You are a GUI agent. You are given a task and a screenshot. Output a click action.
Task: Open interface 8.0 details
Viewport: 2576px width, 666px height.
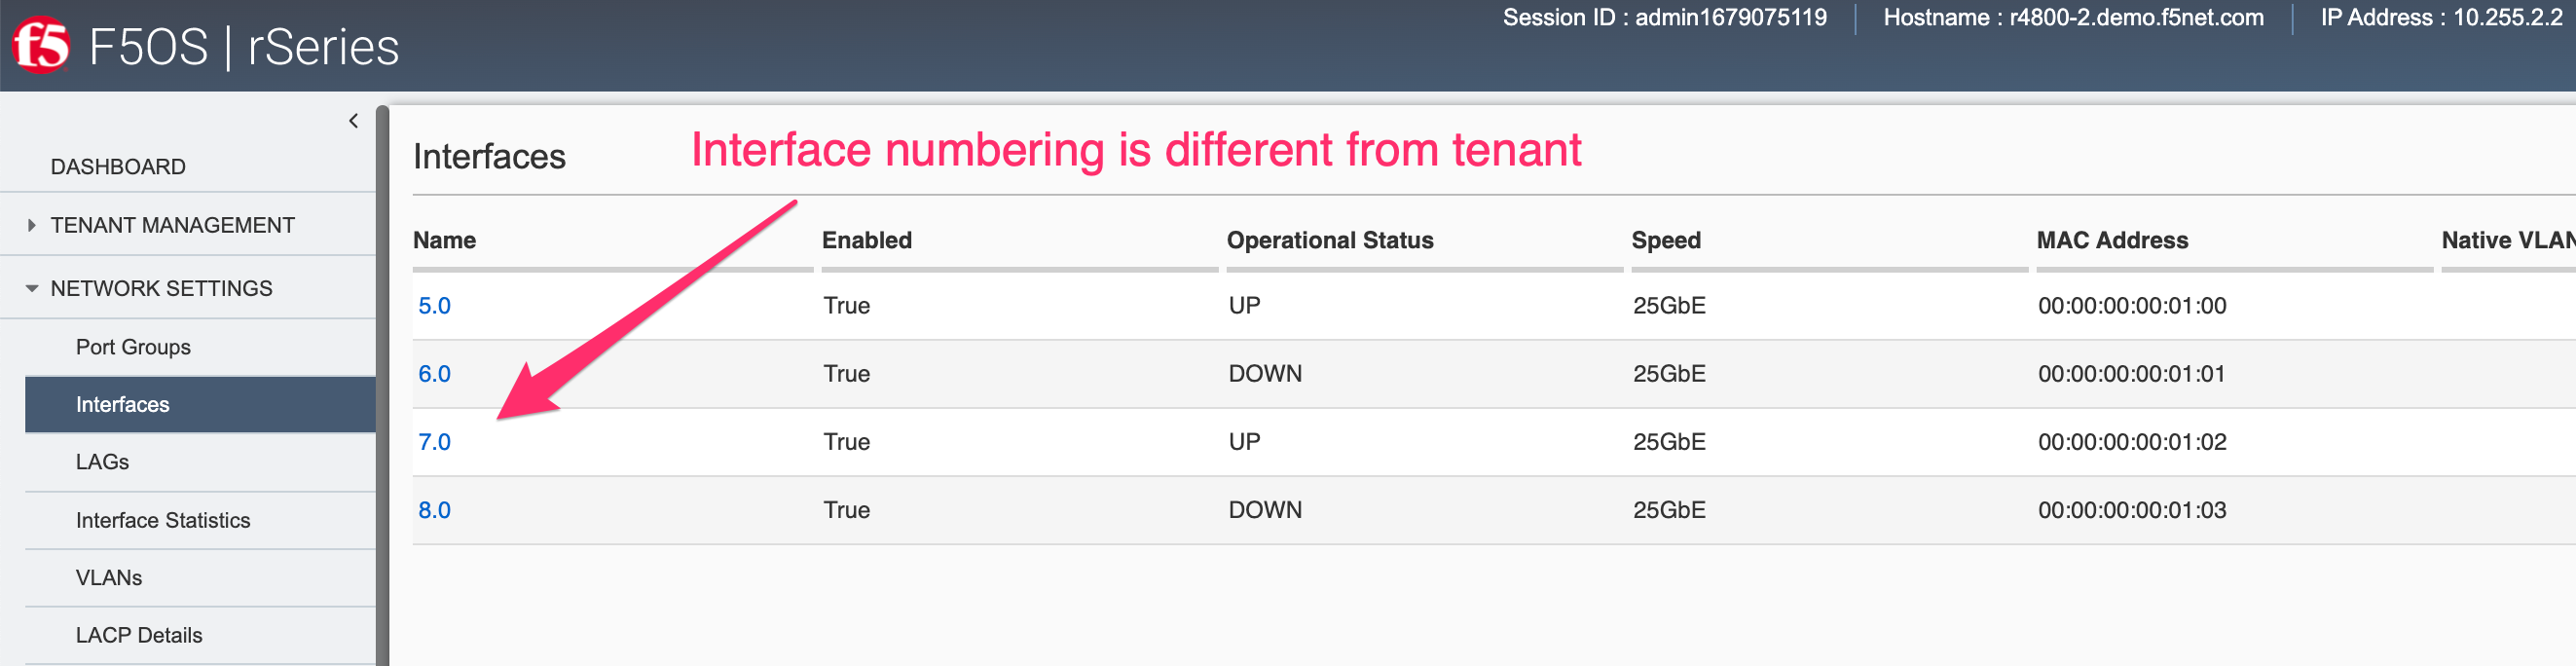[434, 510]
